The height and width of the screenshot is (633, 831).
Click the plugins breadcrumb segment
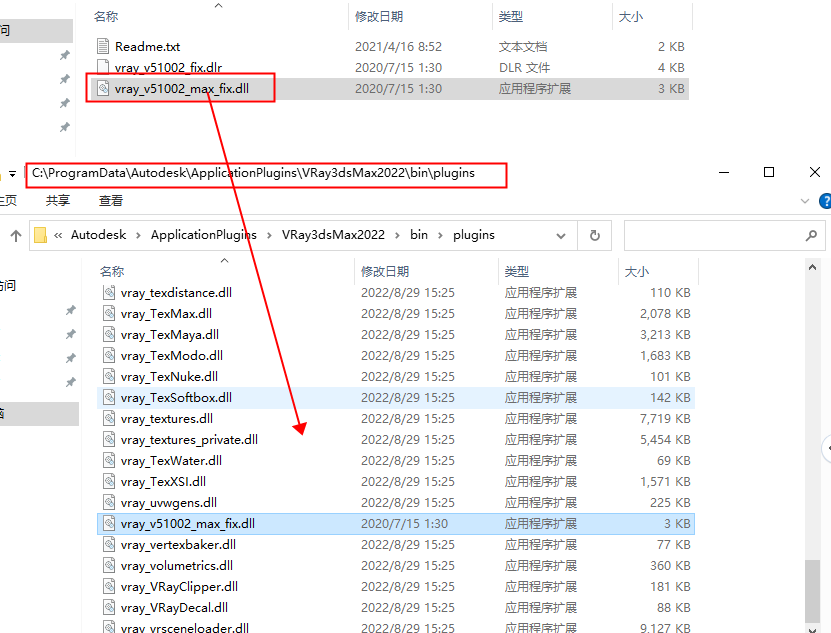point(474,235)
